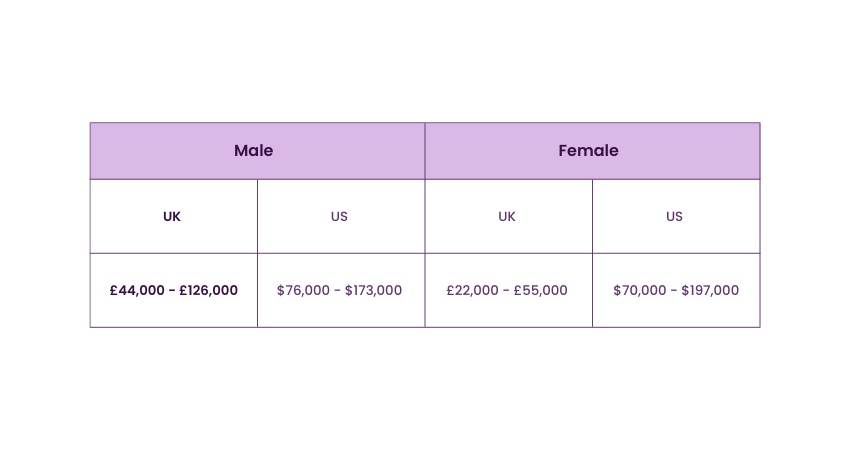The height and width of the screenshot is (450, 850).
Task: Select the bold UK cell under Male
Action: point(172,216)
